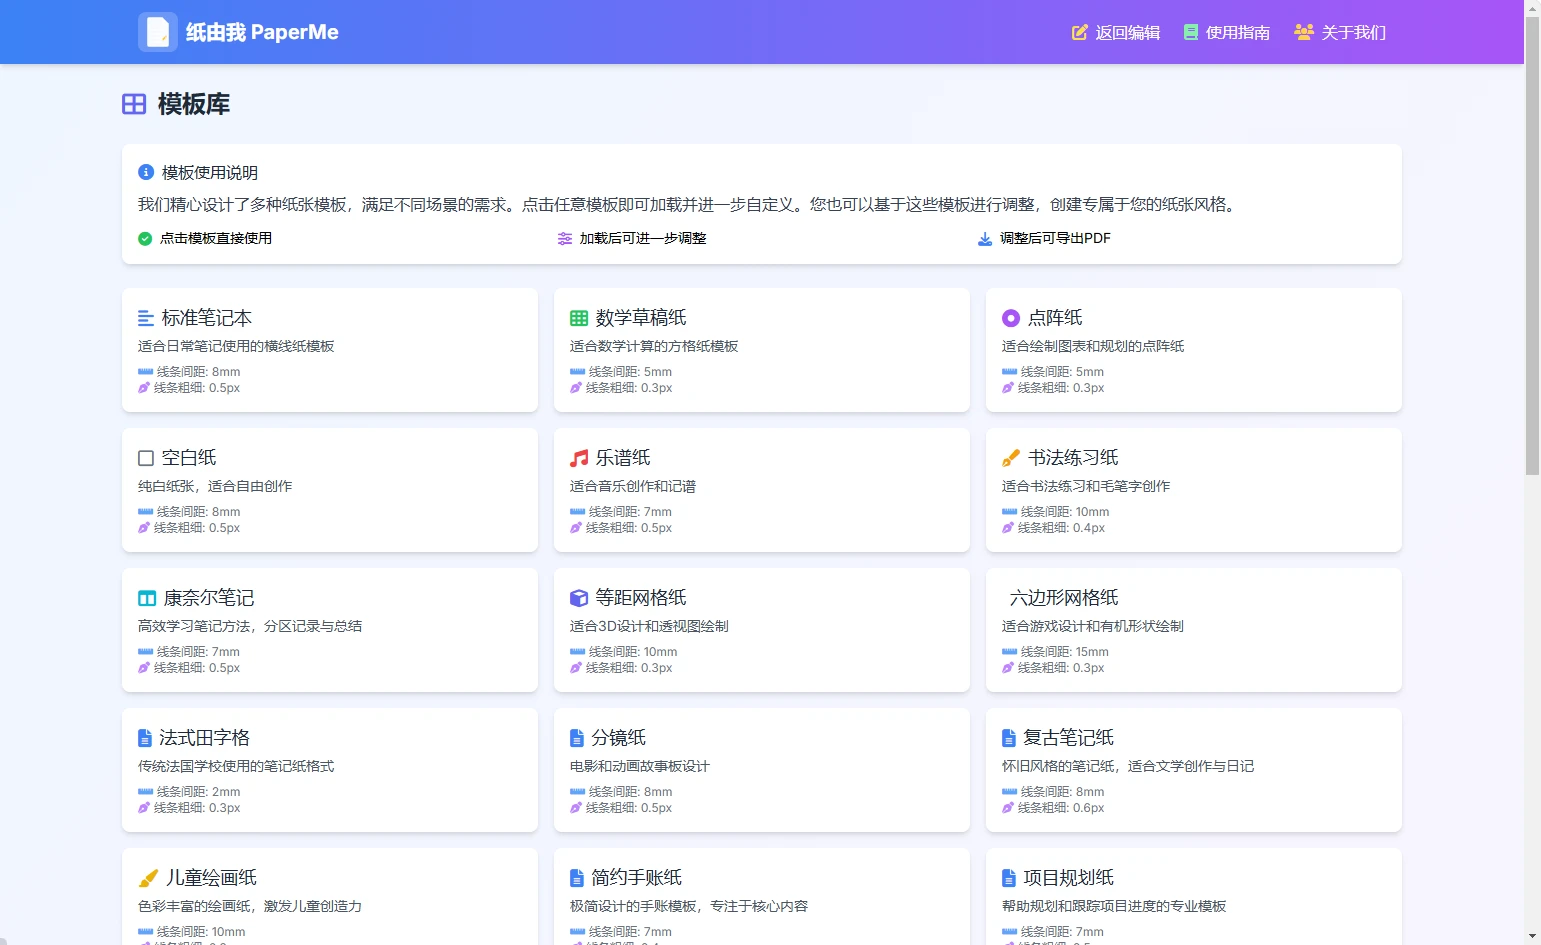Click the cube icon on 等距网格纸

[579, 598]
